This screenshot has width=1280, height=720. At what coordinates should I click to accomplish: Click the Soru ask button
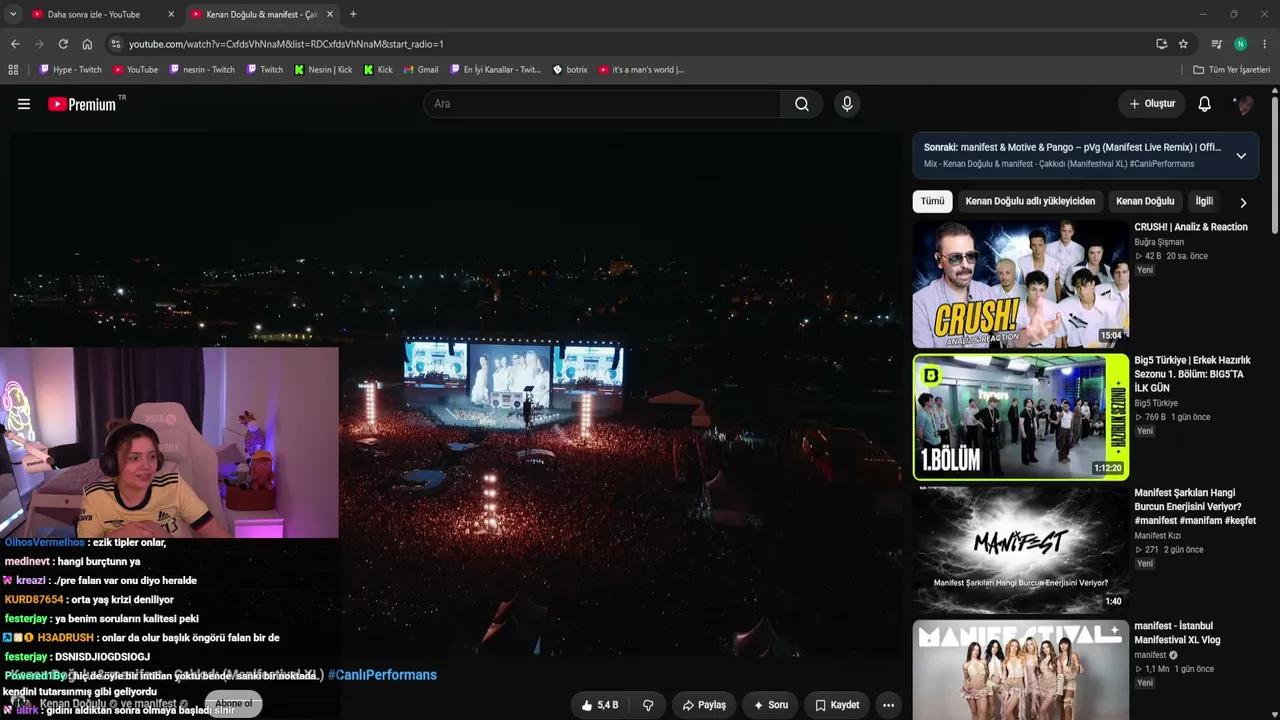tap(771, 705)
